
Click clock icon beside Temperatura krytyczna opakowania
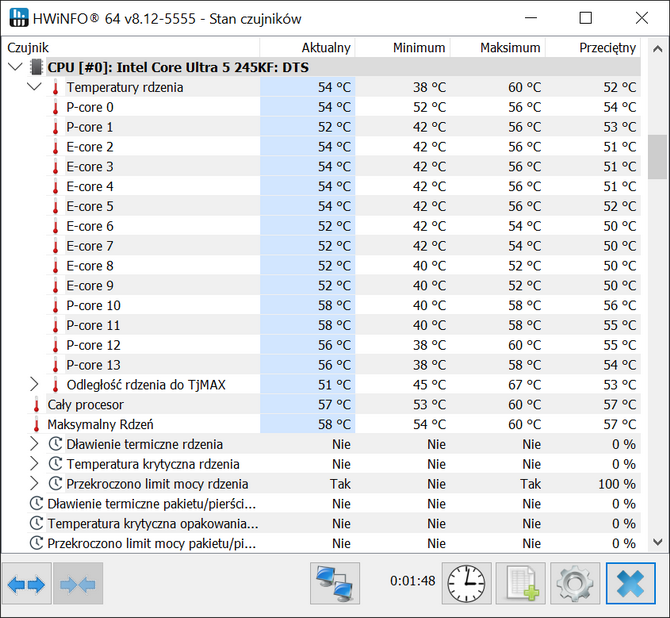(36, 523)
